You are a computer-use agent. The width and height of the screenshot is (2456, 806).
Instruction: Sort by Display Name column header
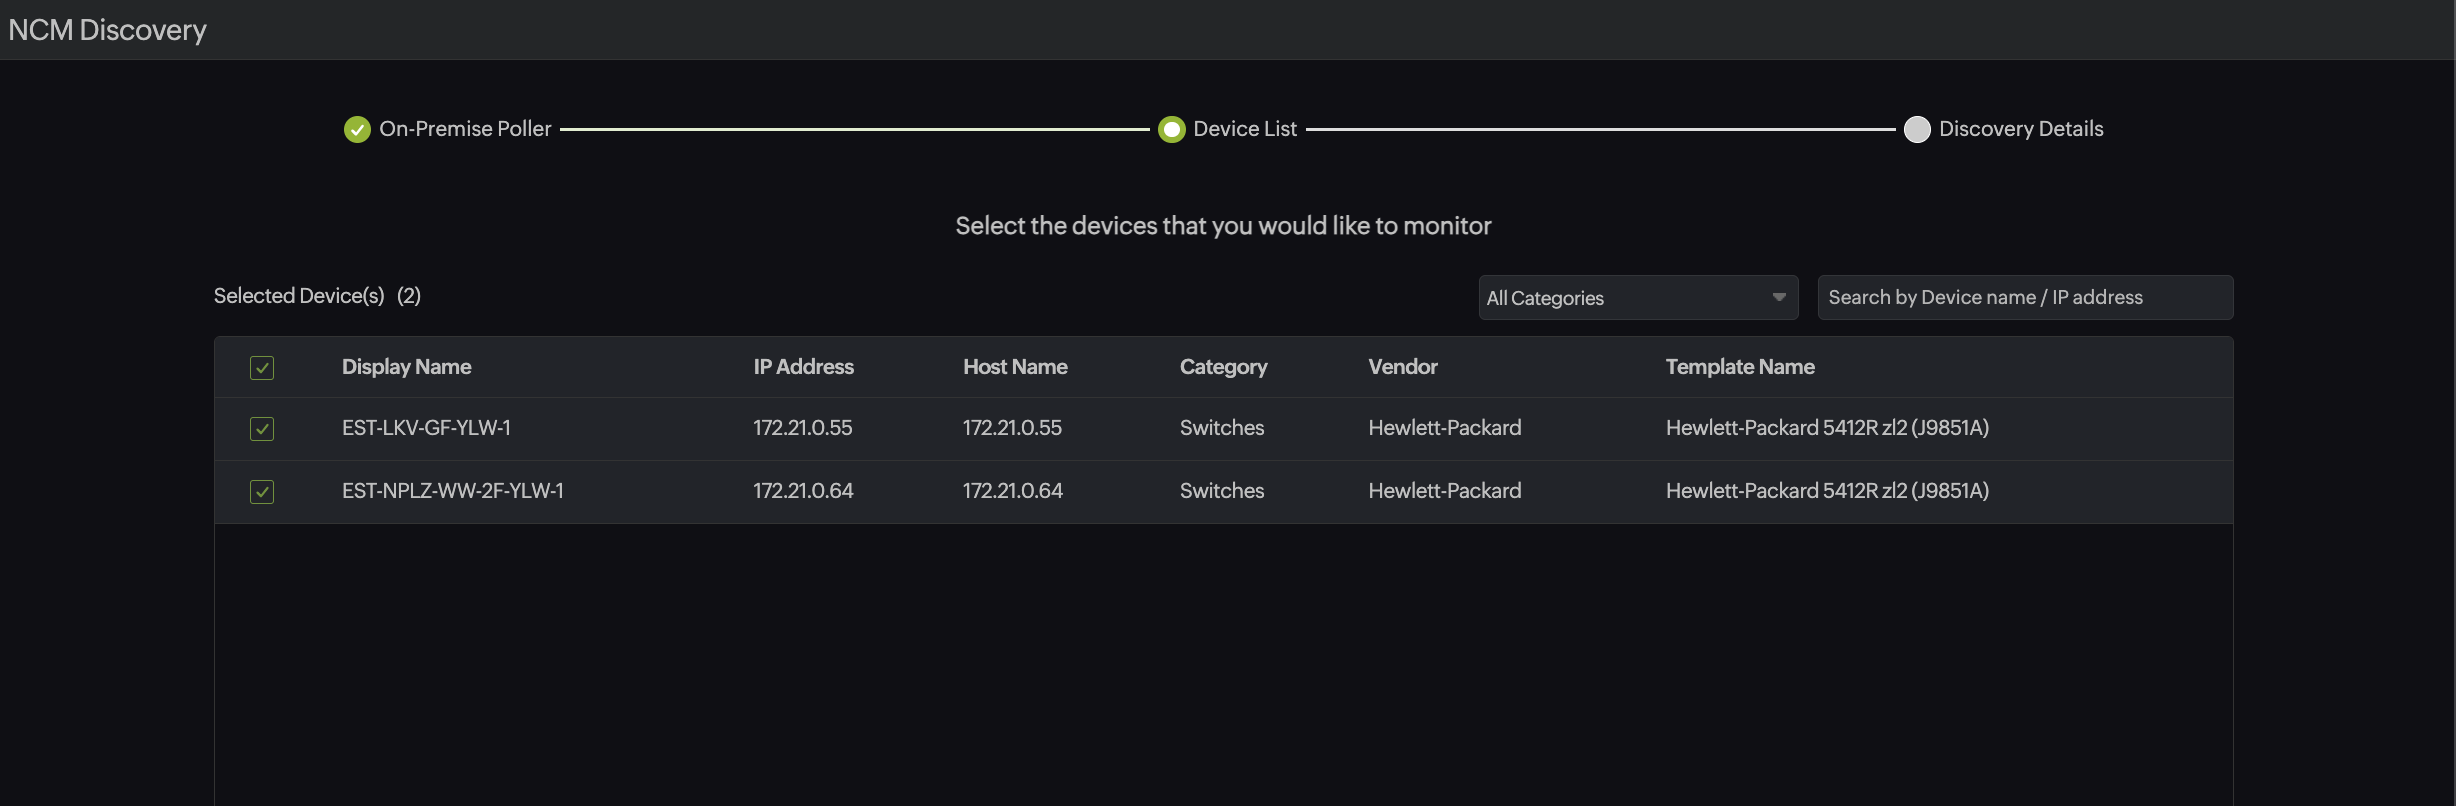pos(406,367)
